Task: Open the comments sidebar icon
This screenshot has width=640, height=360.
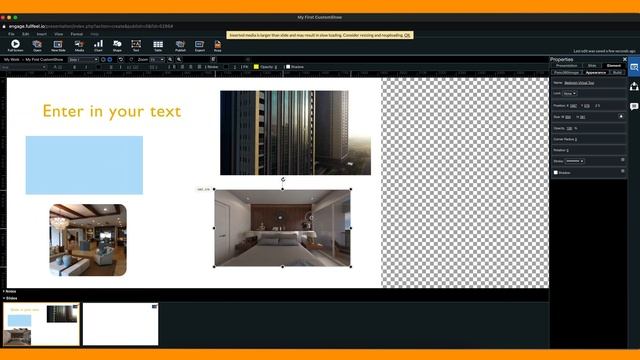Action: (x=634, y=107)
